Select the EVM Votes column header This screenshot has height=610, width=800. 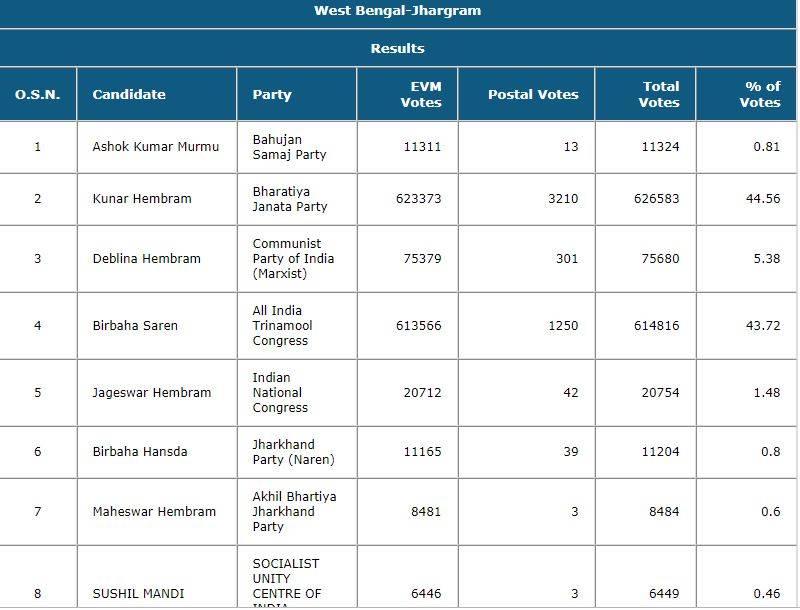[x=420, y=95]
